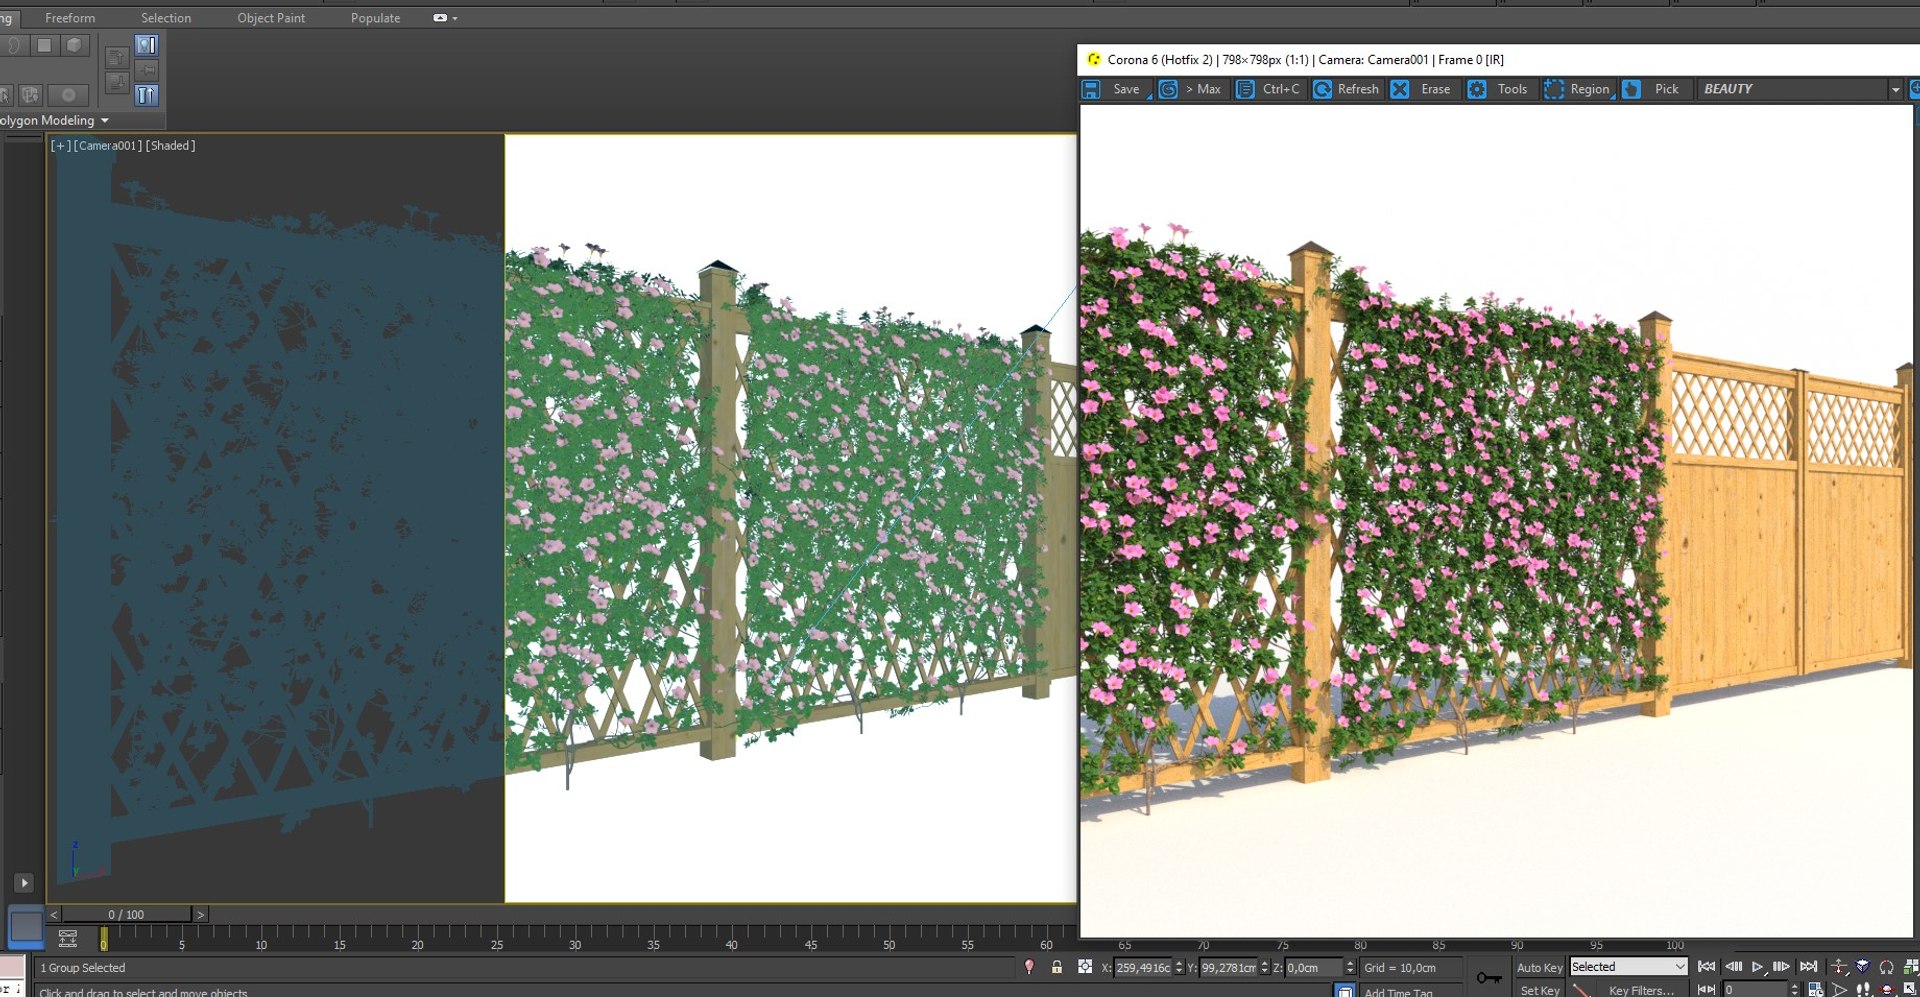This screenshot has height=997, width=1920.
Task: Toggle Set Key mode
Action: pos(1539,990)
